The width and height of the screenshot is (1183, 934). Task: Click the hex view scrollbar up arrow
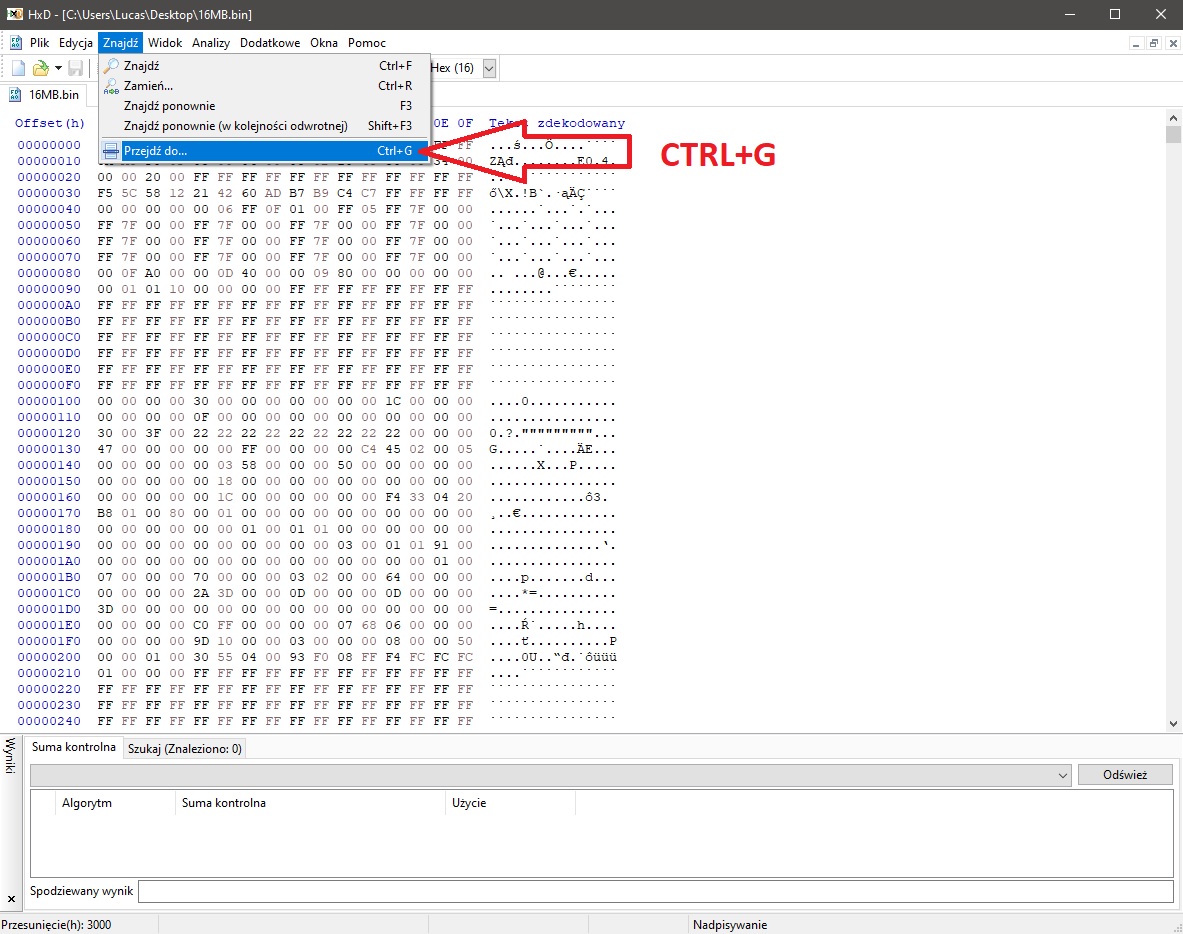(x=1173, y=118)
